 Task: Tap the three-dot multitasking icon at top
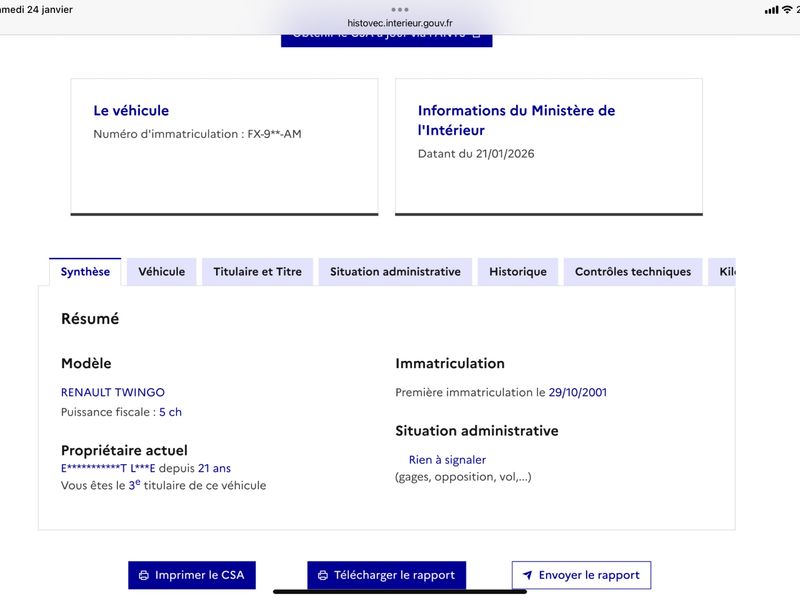[x=400, y=9]
